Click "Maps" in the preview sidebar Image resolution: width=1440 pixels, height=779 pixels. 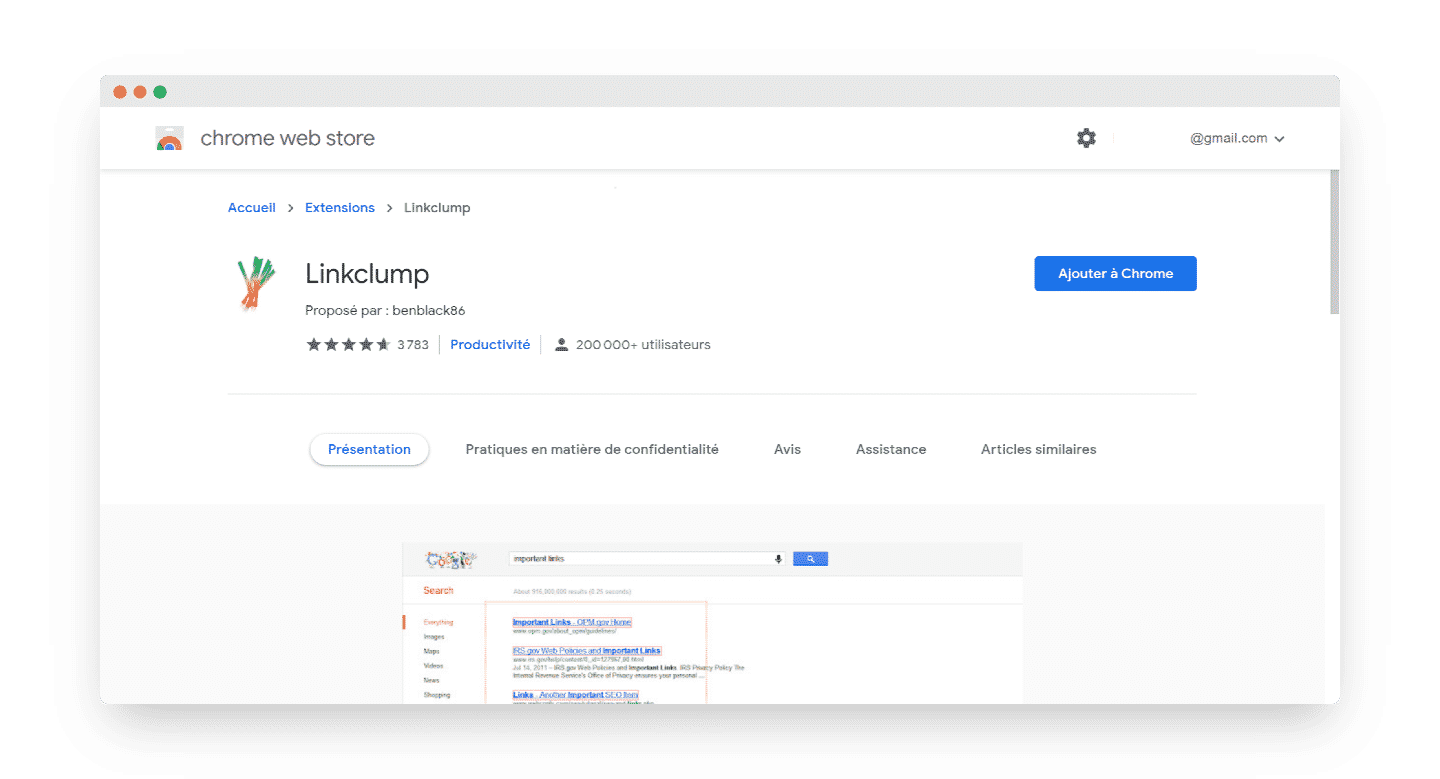coord(432,651)
